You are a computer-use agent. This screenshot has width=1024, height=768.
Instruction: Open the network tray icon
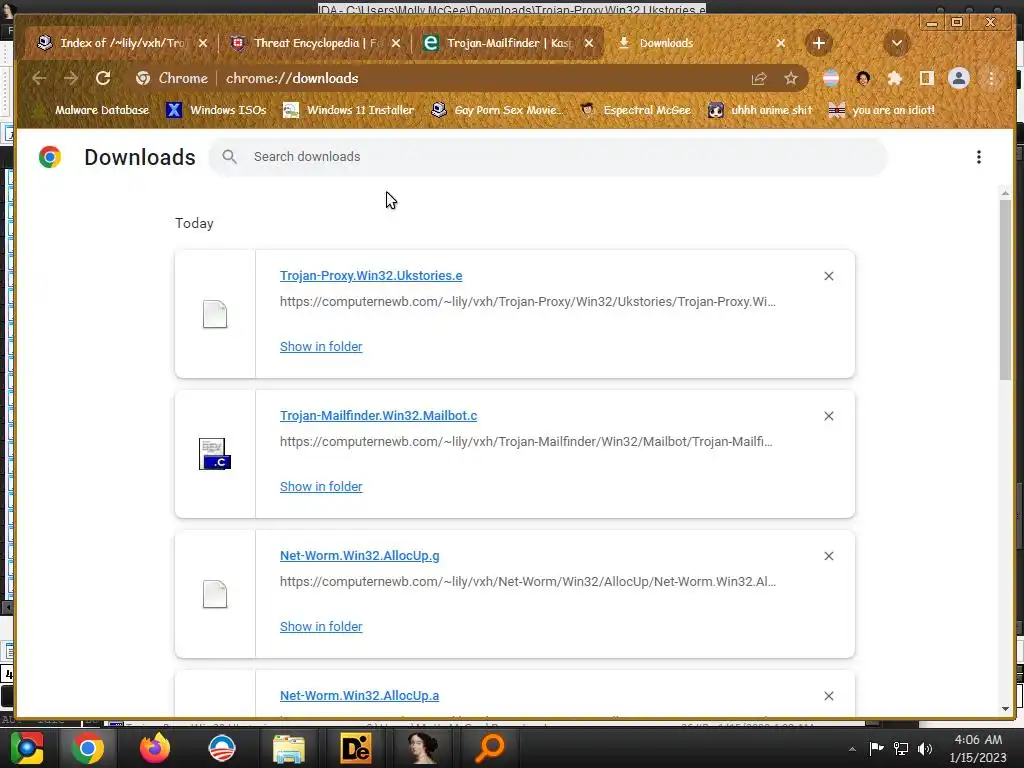tap(901, 748)
